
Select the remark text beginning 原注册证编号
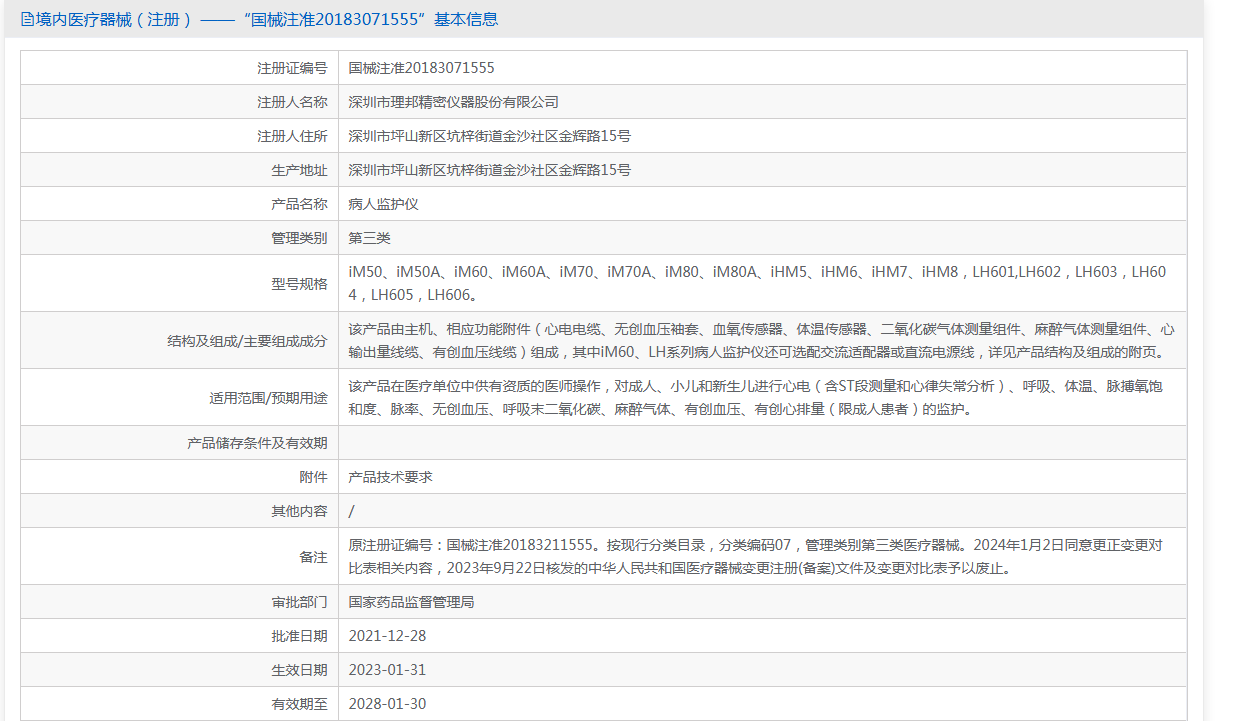click(x=755, y=556)
